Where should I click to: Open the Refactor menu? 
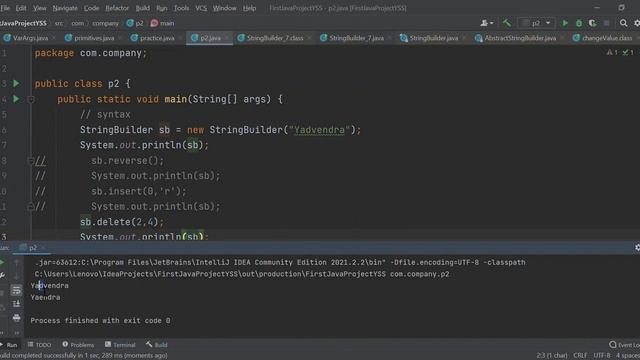pyautogui.click(x=117, y=8)
